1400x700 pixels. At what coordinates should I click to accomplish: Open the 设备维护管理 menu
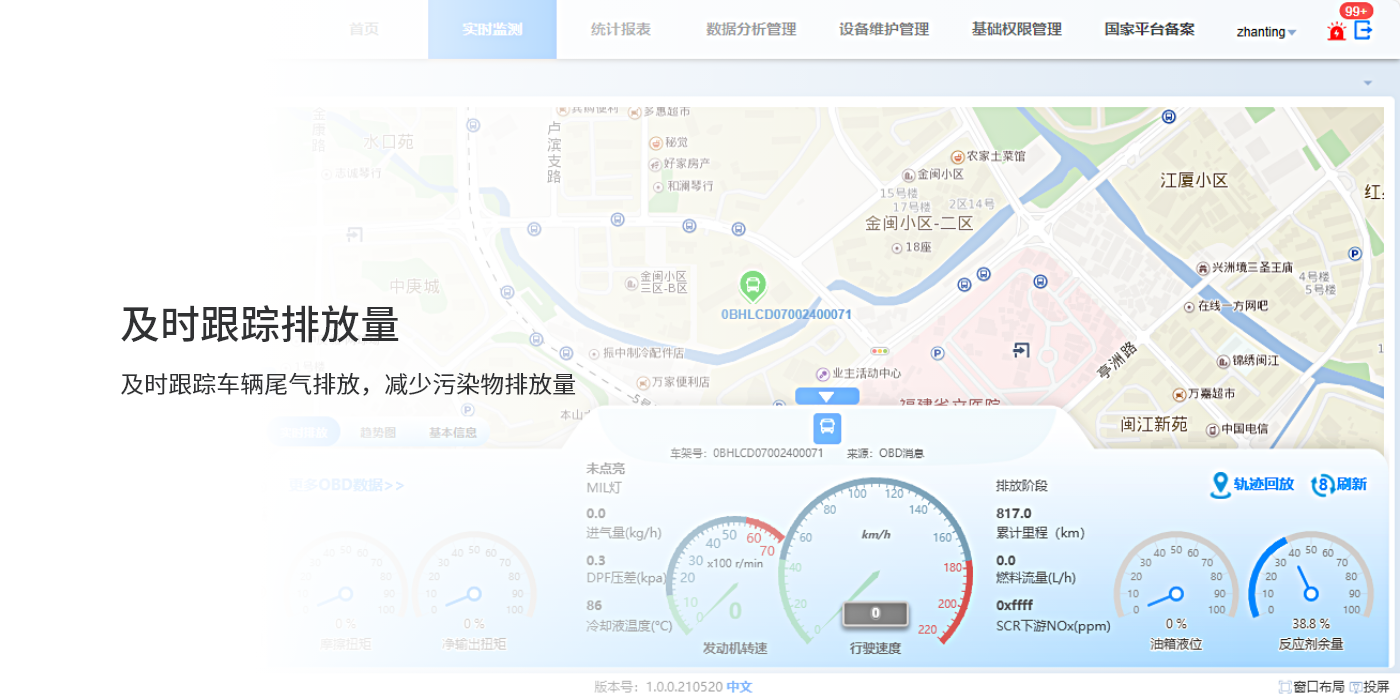pos(884,29)
